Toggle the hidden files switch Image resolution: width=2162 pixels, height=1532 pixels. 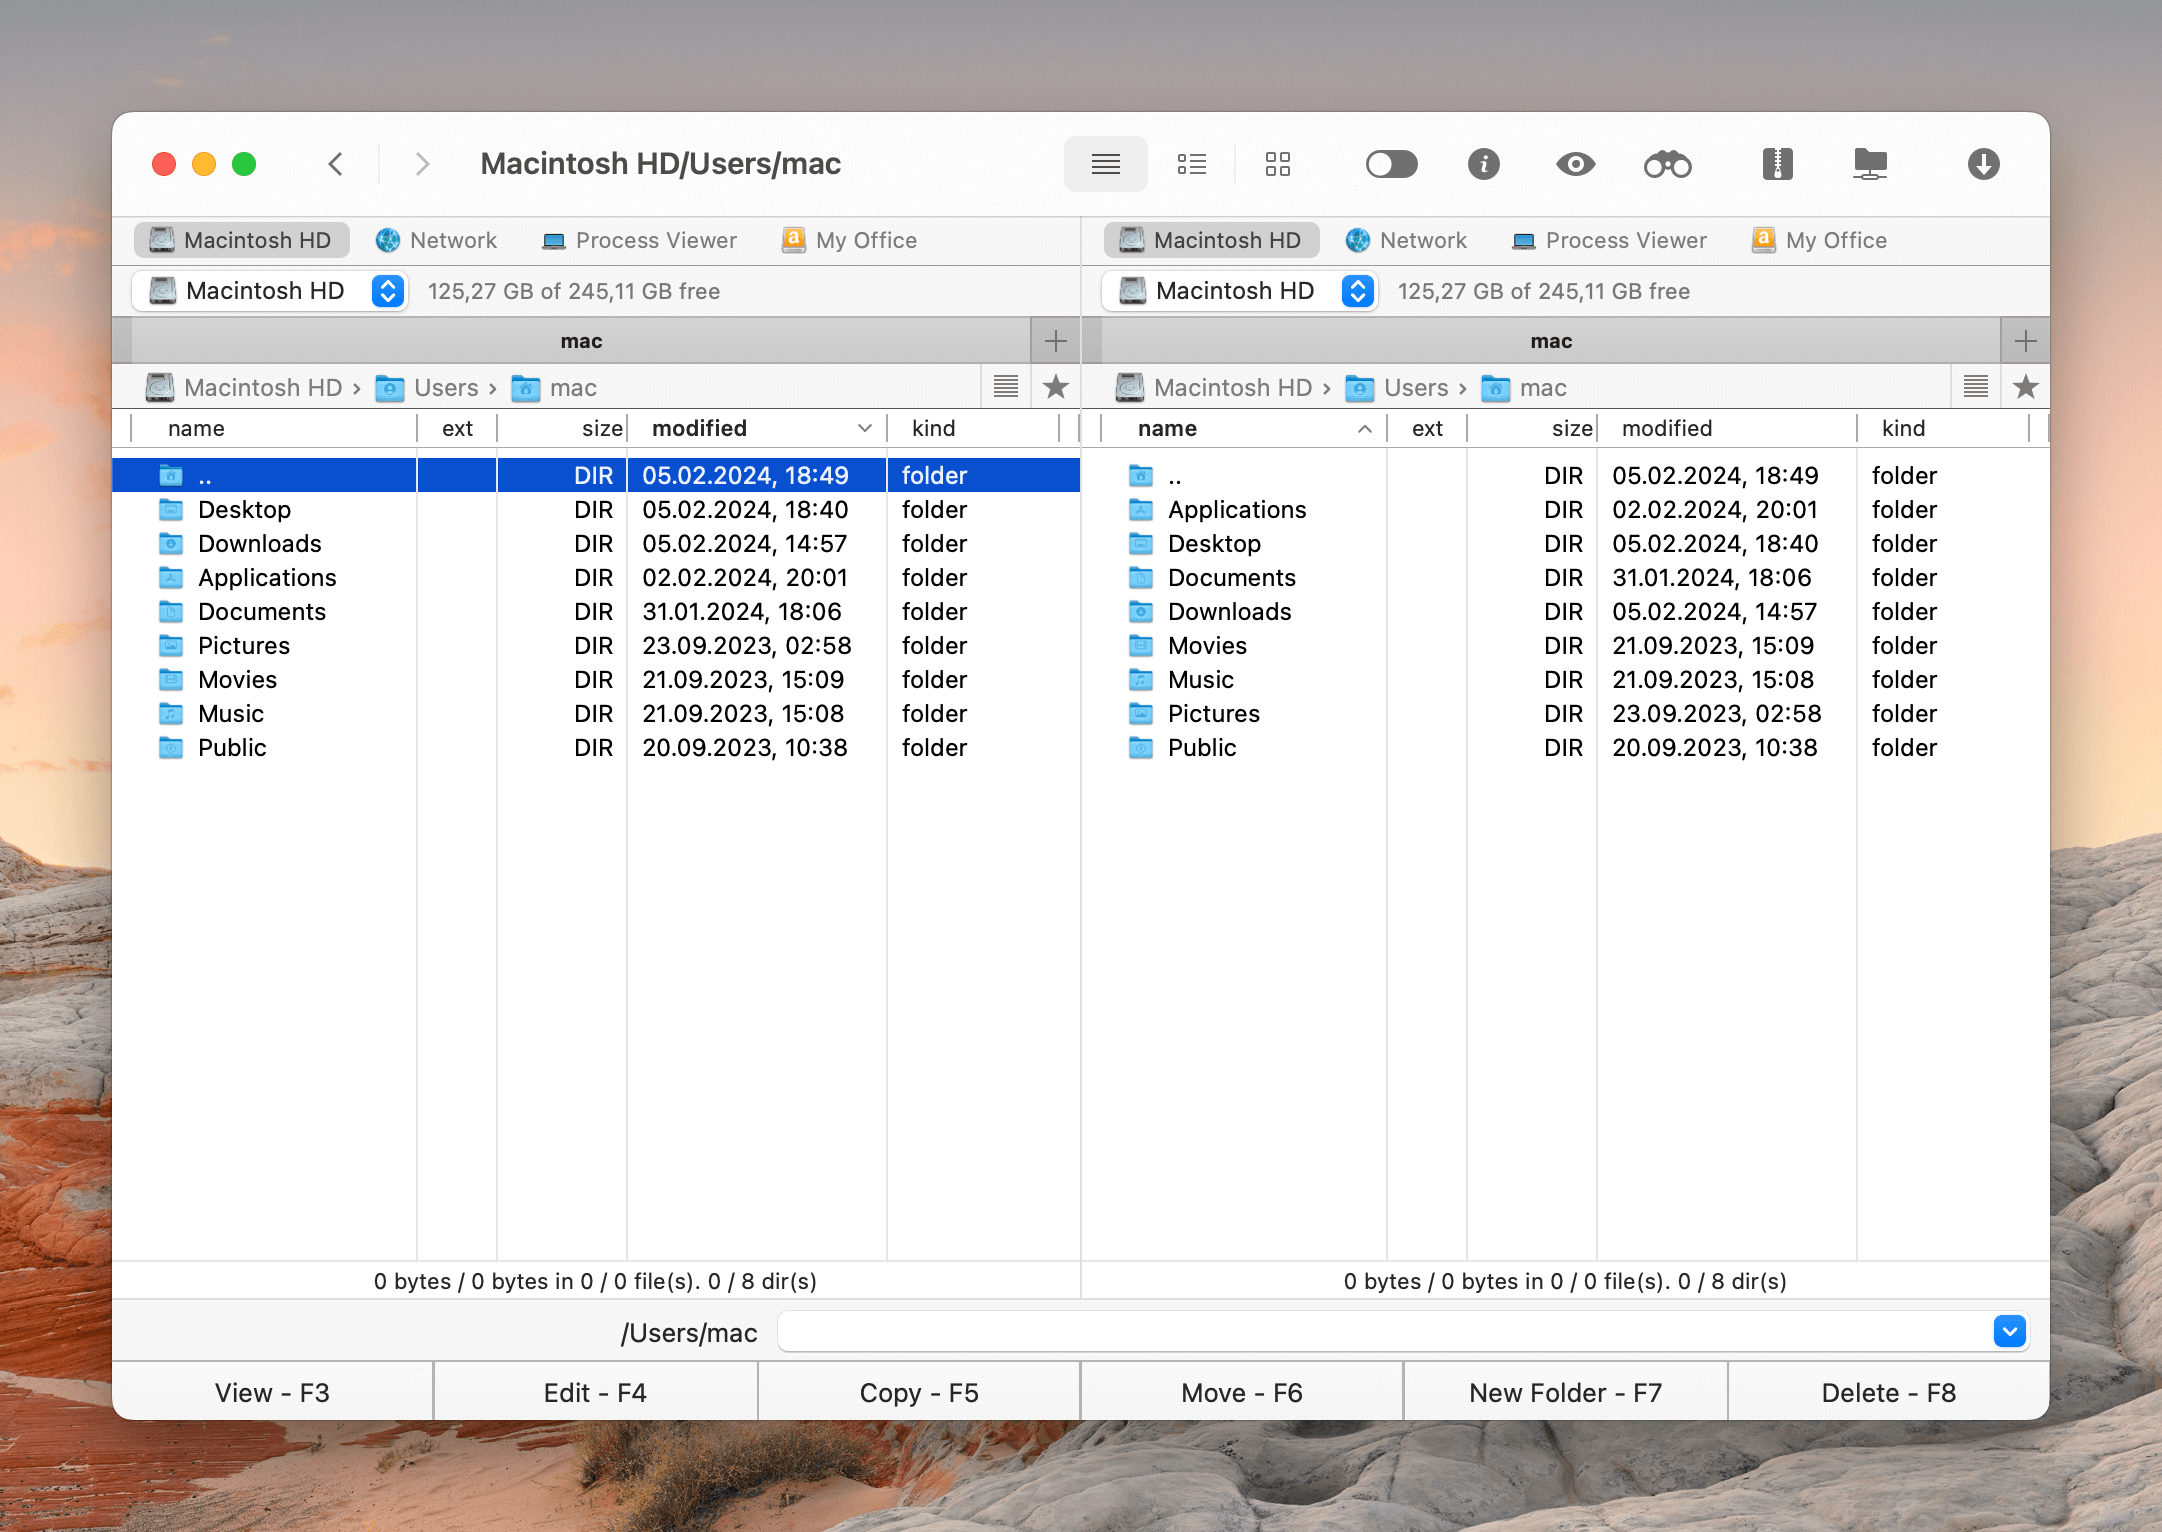click(1391, 164)
